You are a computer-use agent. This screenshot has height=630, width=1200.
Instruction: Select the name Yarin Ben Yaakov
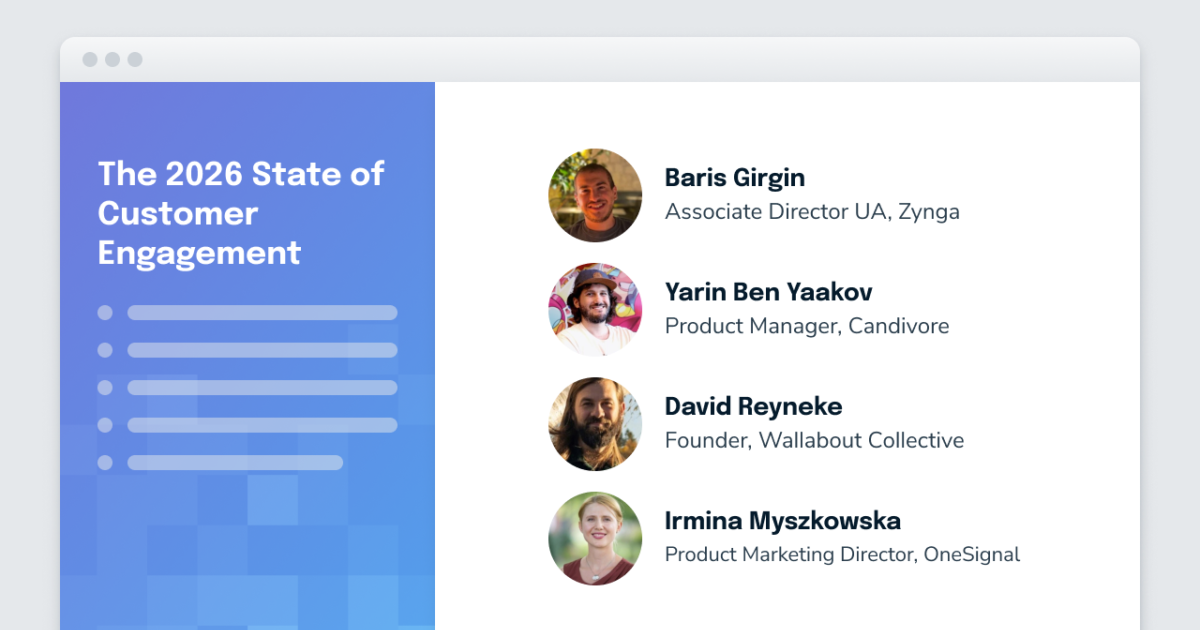pyautogui.click(x=769, y=292)
